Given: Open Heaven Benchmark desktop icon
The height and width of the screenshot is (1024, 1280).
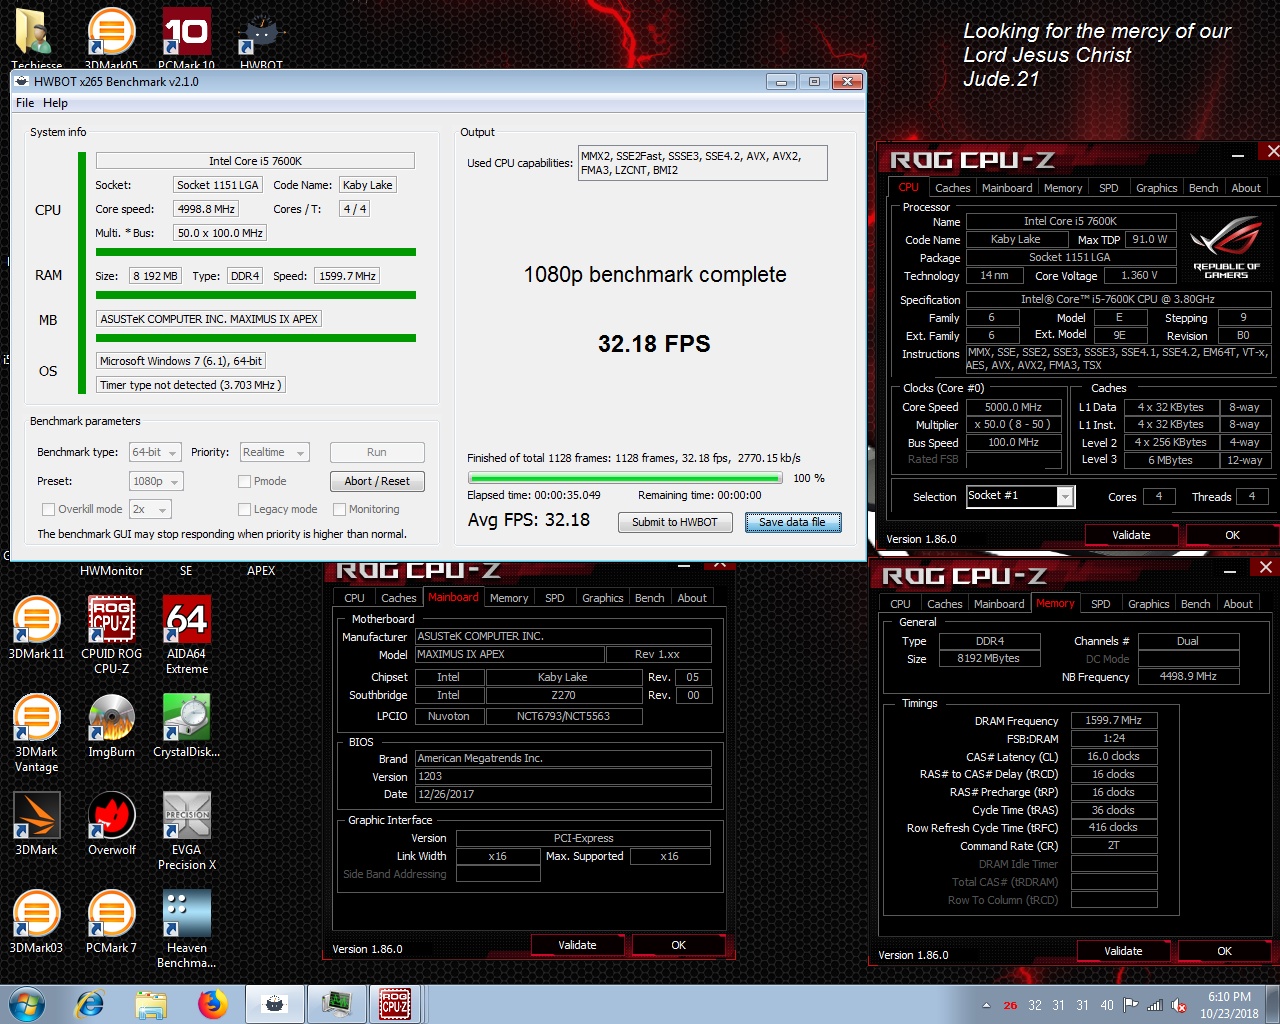Looking at the screenshot, I should pyautogui.click(x=187, y=928).
